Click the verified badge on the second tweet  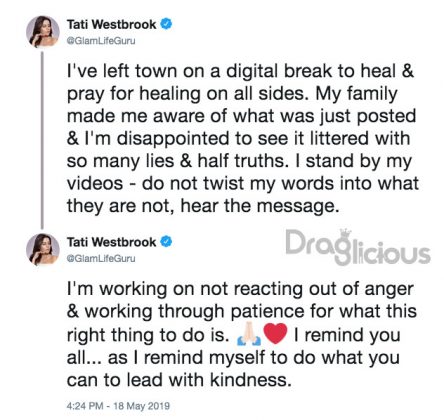[166, 242]
